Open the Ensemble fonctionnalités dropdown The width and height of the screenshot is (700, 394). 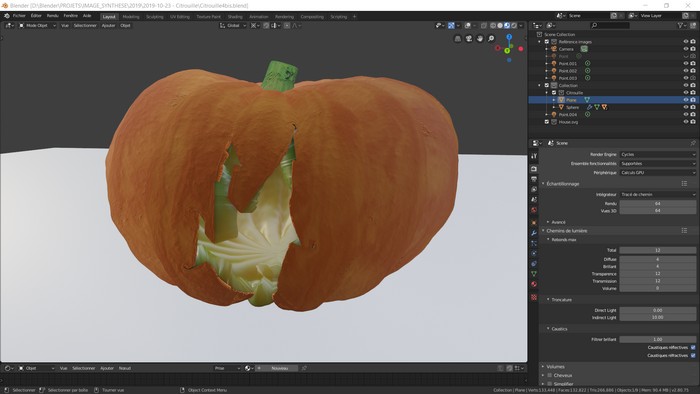(x=657, y=164)
